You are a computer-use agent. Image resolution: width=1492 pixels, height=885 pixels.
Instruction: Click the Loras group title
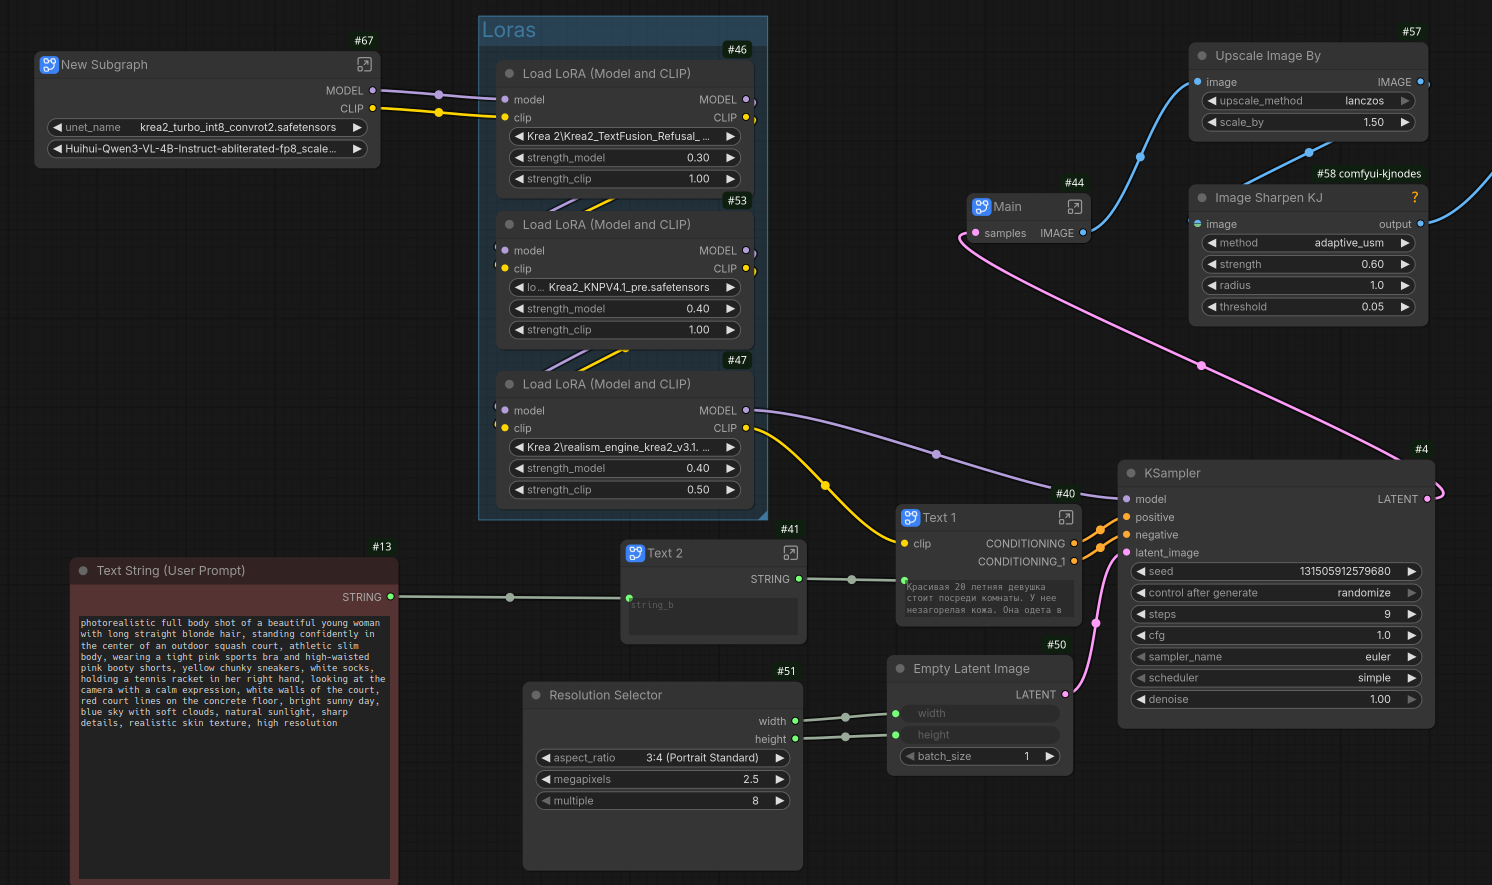[509, 31]
